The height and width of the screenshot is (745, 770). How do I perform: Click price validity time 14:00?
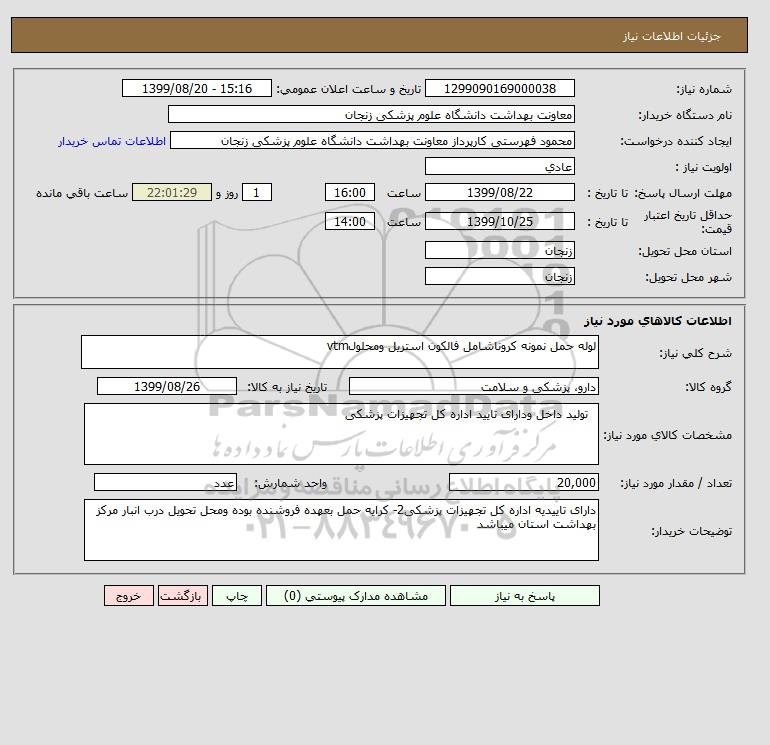coord(350,221)
